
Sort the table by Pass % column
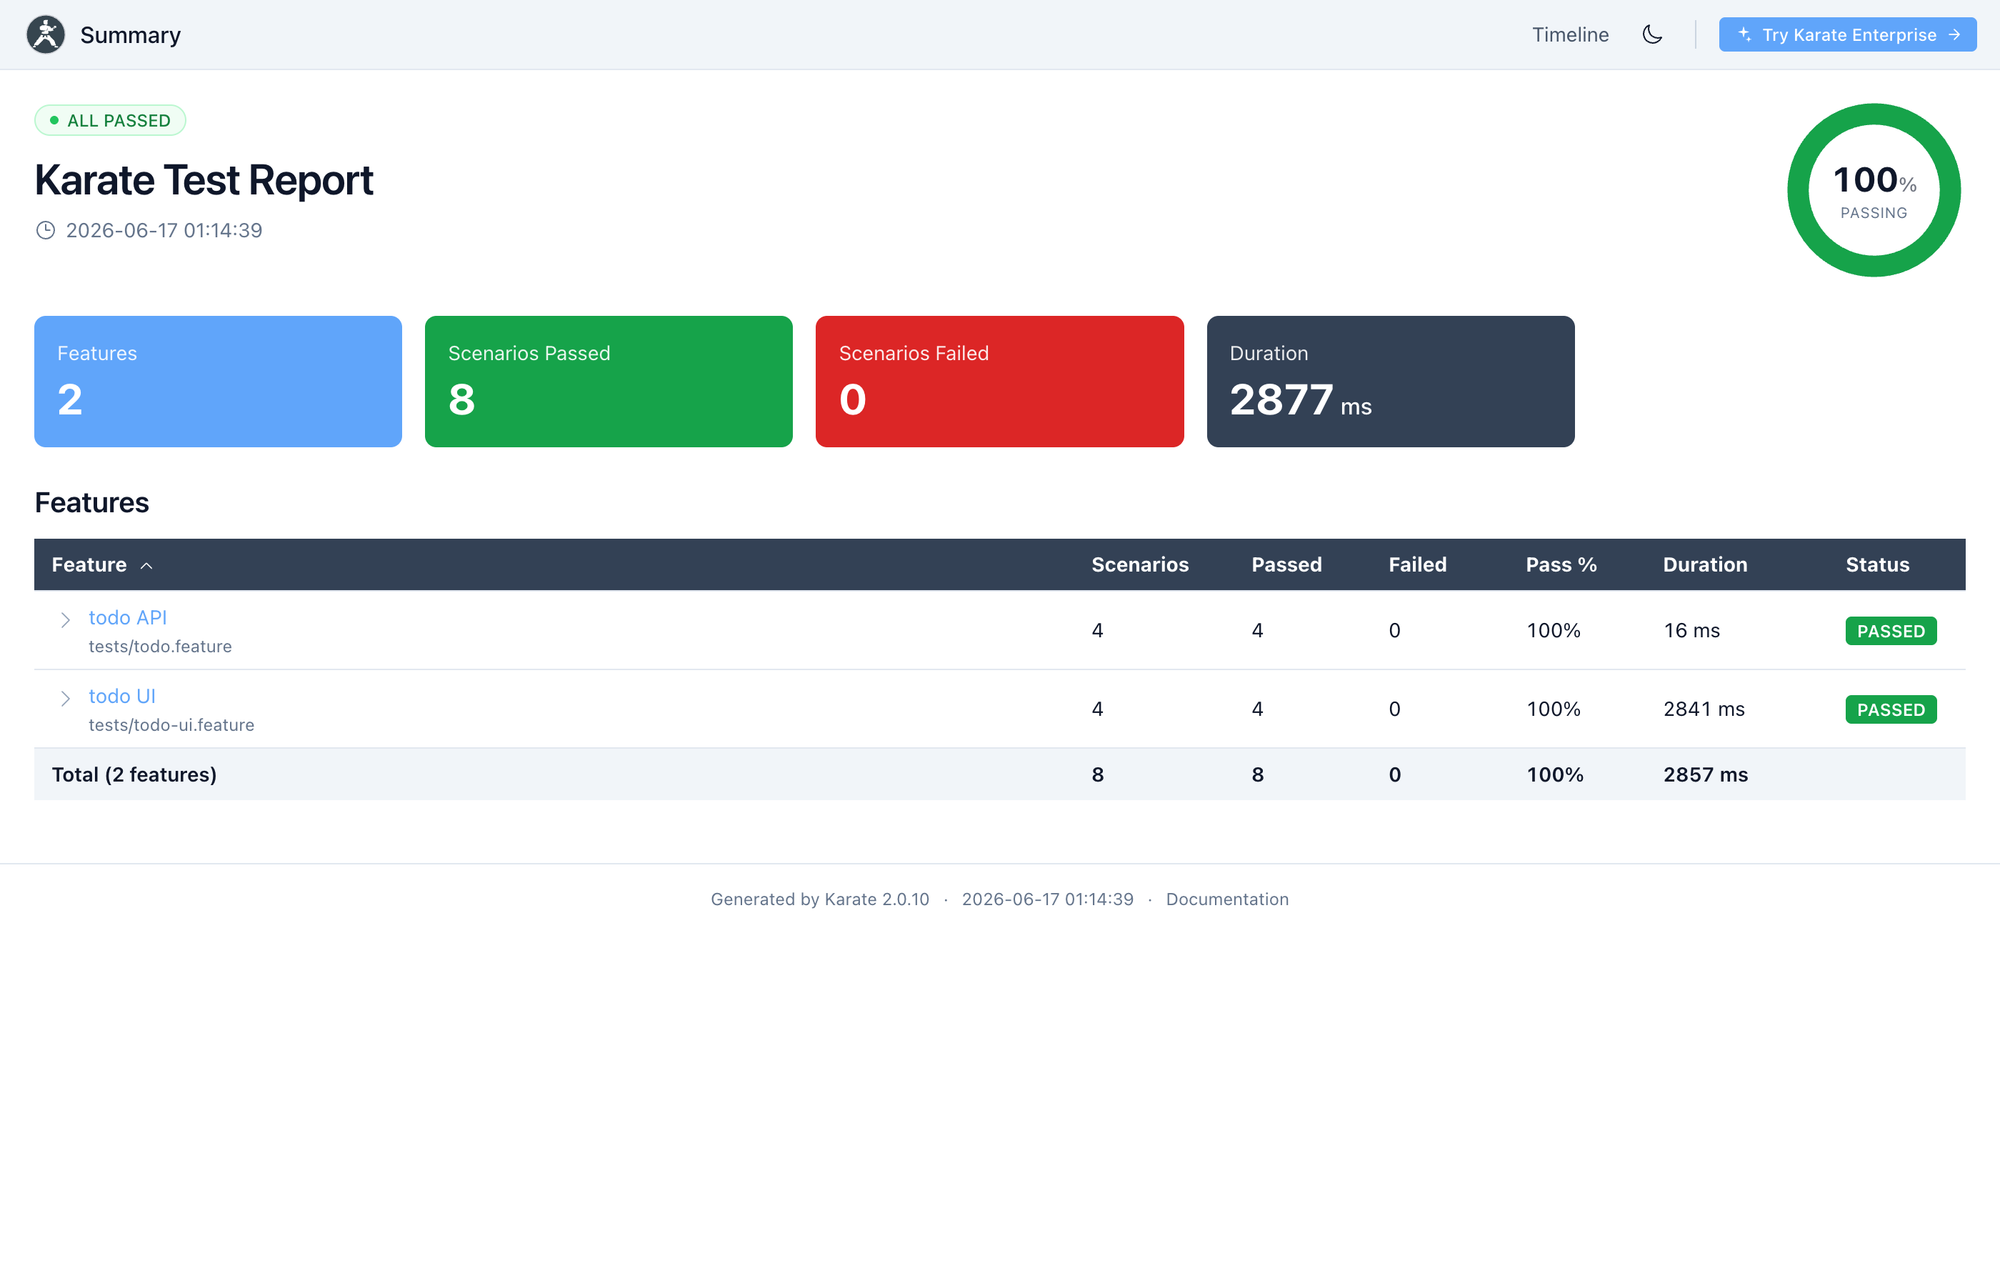1561,565
